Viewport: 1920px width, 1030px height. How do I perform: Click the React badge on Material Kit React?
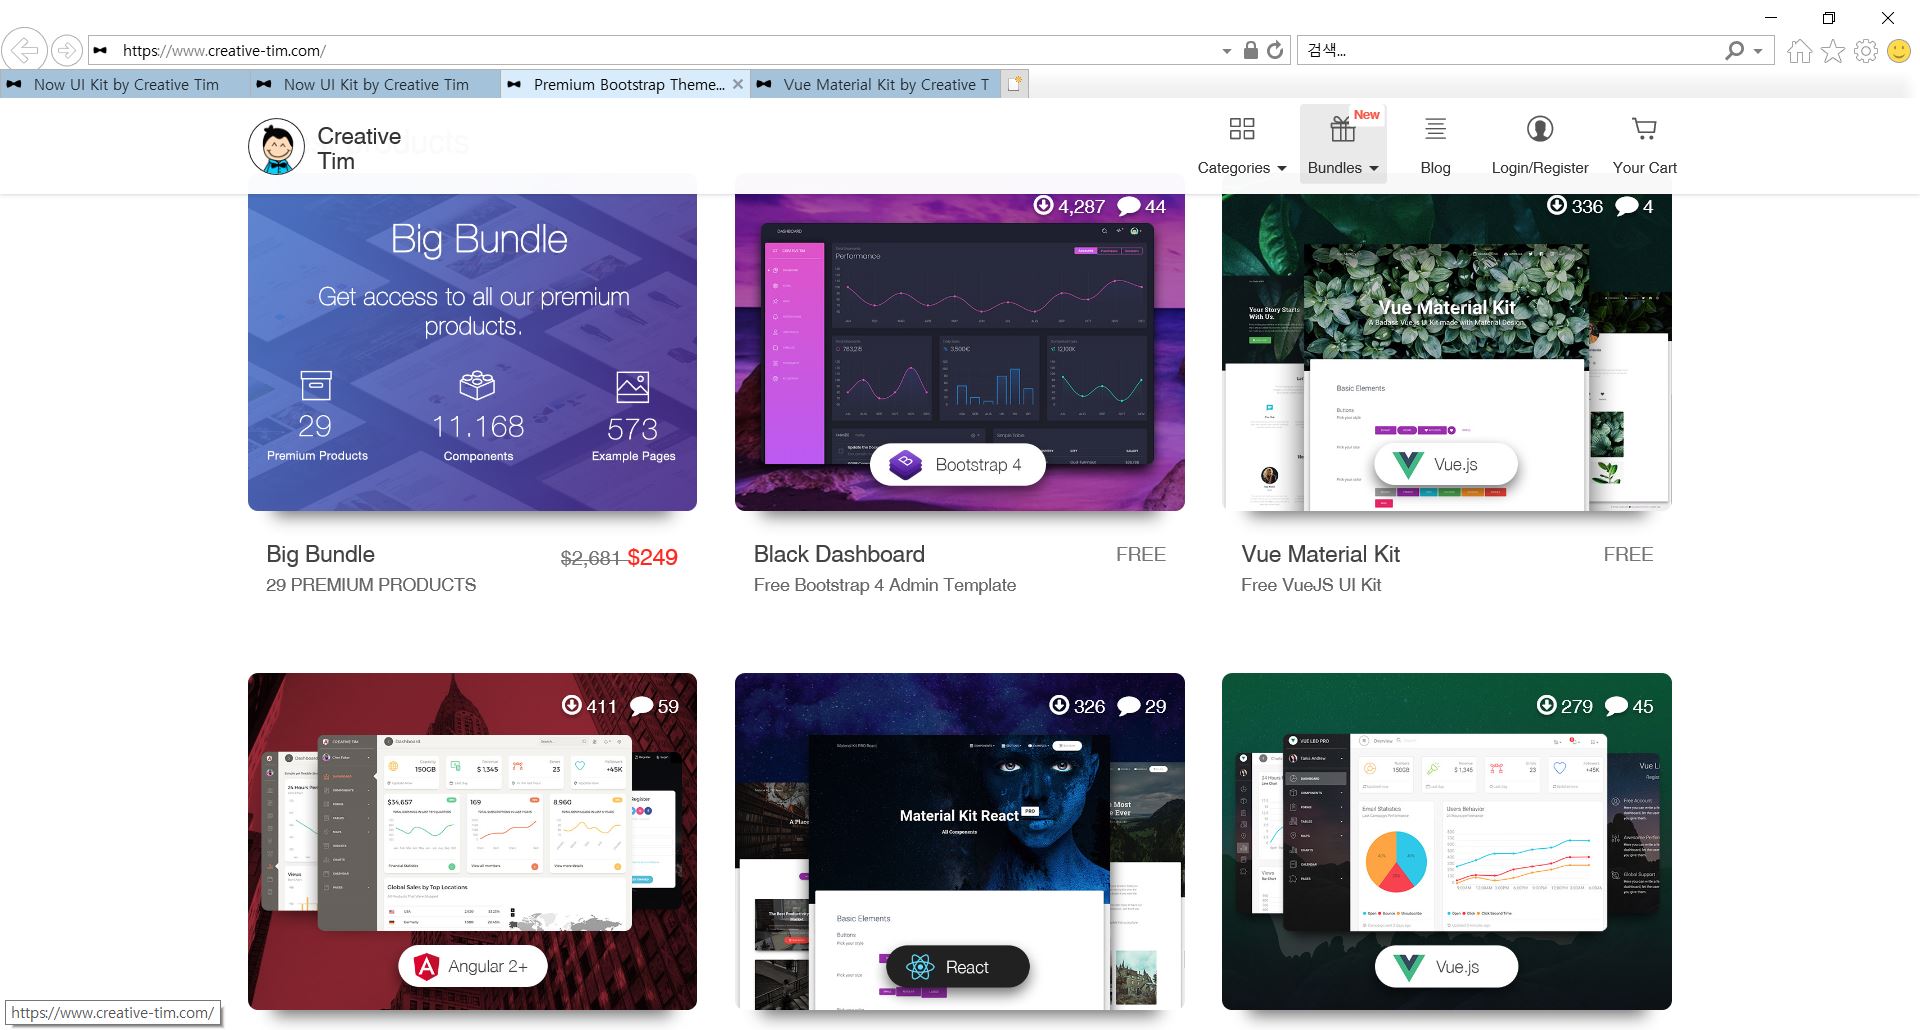point(958,967)
